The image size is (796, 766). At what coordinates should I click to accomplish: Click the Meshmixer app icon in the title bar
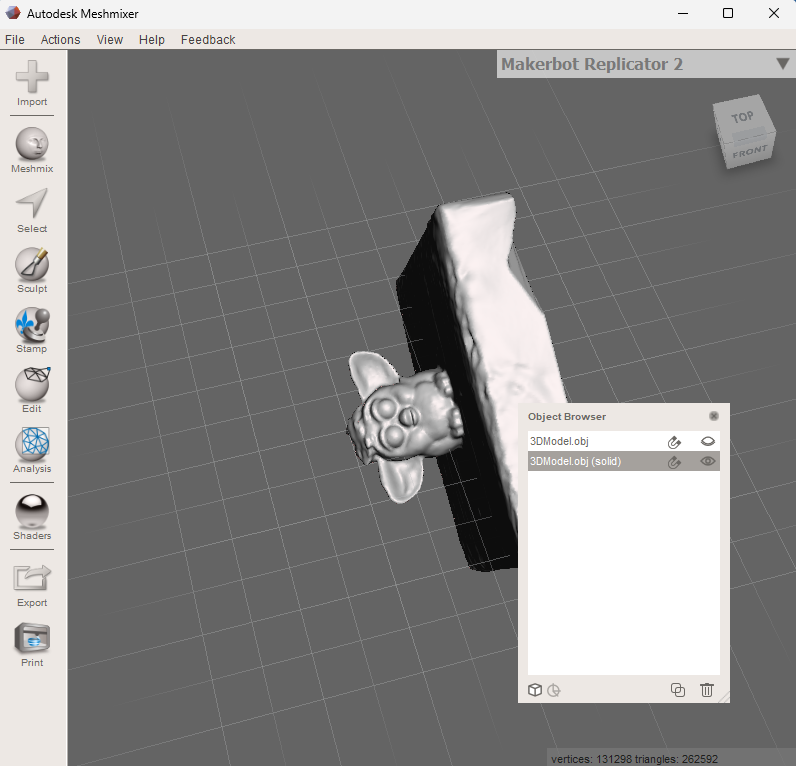pos(13,13)
